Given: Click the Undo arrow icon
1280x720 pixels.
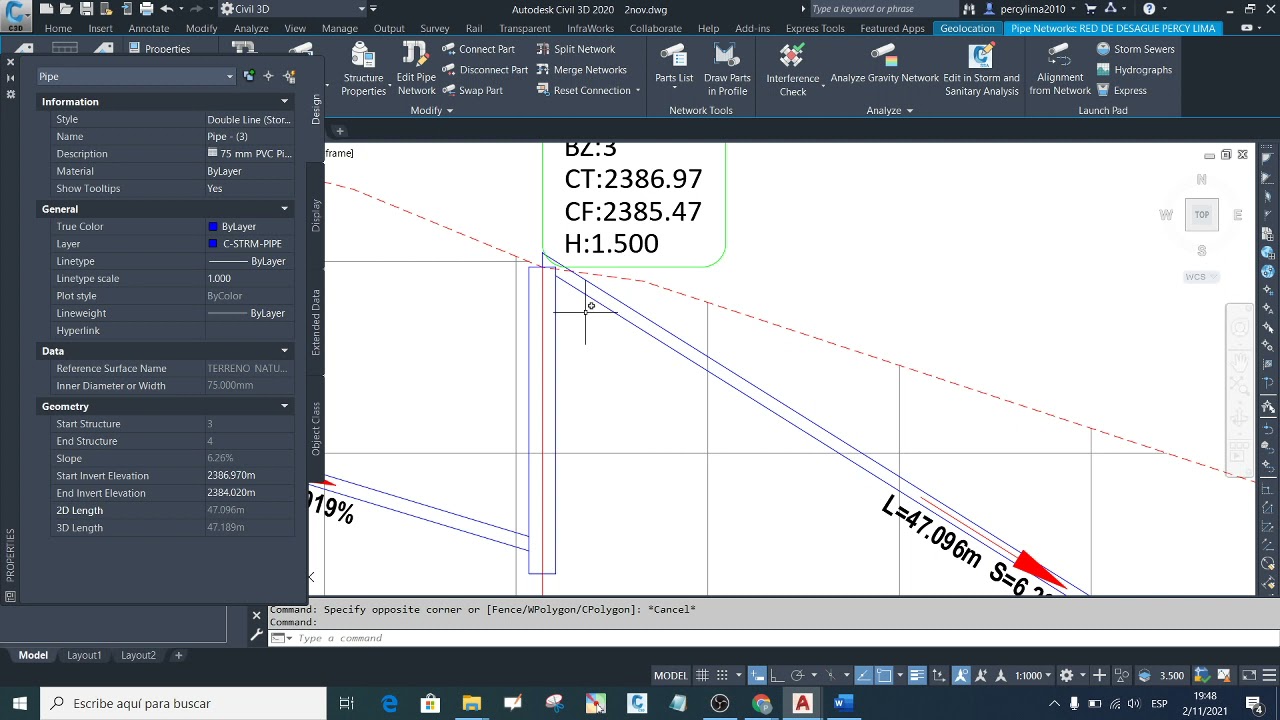Looking at the screenshot, I should click(x=166, y=9).
